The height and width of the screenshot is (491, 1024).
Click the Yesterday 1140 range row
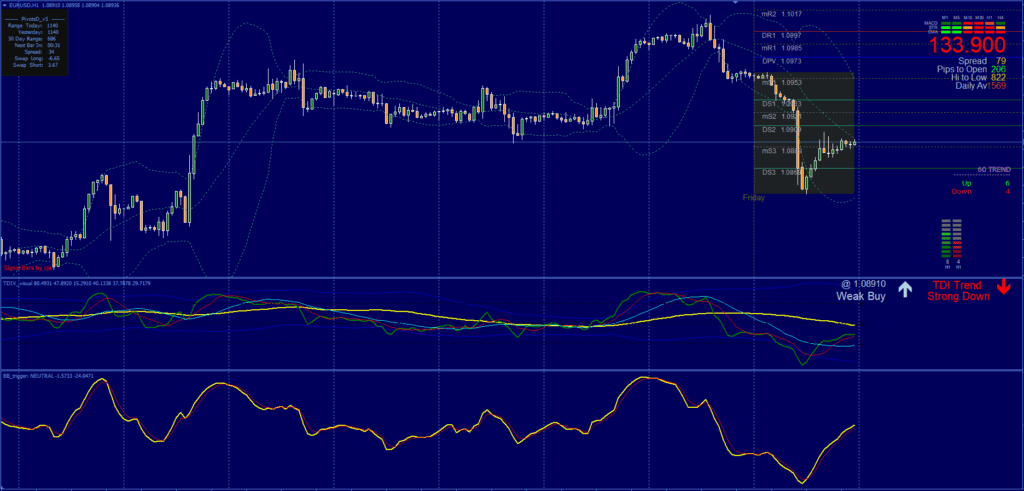click(x=38, y=32)
